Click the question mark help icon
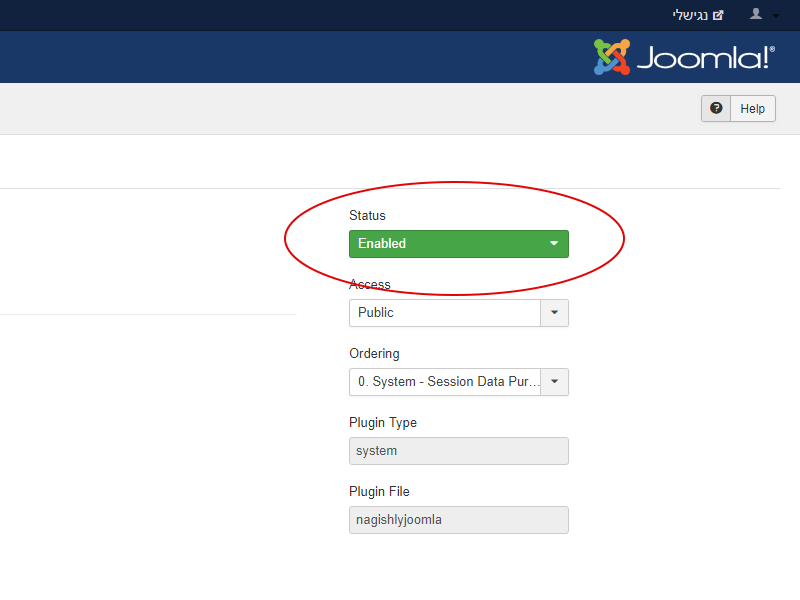The height and width of the screenshot is (600, 800). click(x=716, y=108)
